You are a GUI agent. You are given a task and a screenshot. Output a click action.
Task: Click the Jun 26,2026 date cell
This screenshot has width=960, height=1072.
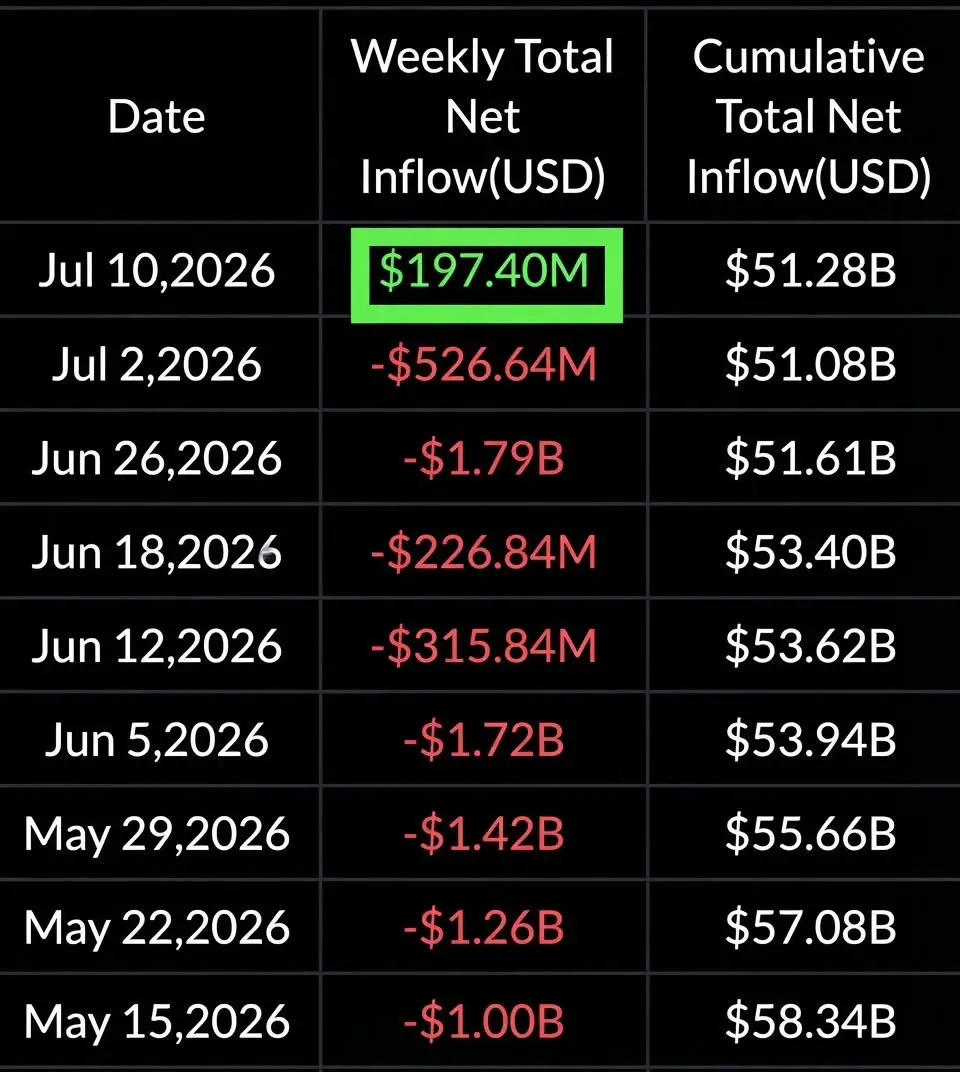157,459
